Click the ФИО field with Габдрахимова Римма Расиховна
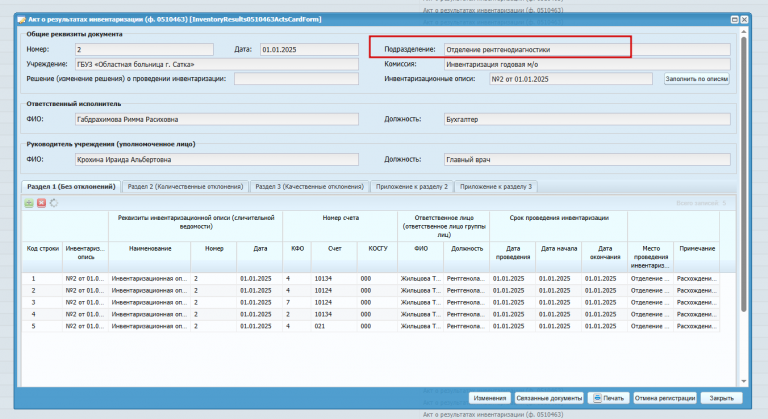This screenshot has width=768, height=419. [x=217, y=119]
